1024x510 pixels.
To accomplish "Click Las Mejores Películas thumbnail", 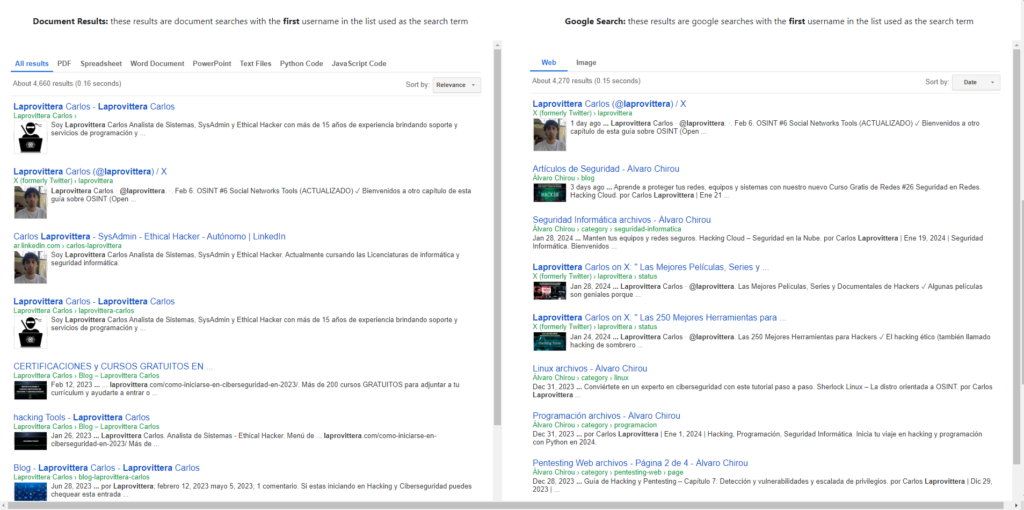I will coord(549,291).
